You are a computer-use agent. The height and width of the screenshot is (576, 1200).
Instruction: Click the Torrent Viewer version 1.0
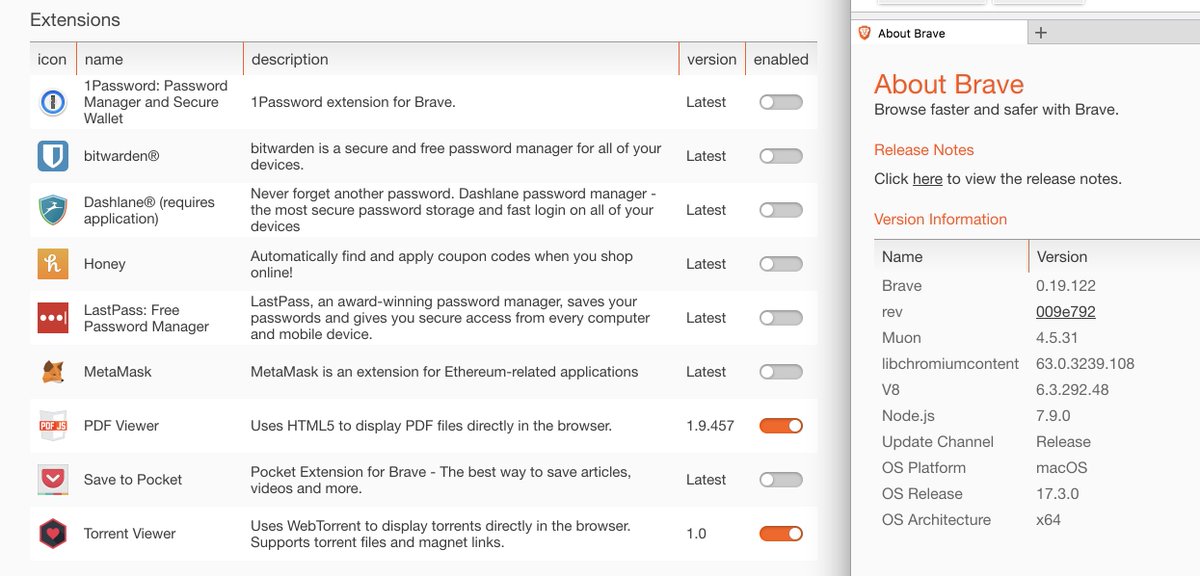(x=696, y=534)
